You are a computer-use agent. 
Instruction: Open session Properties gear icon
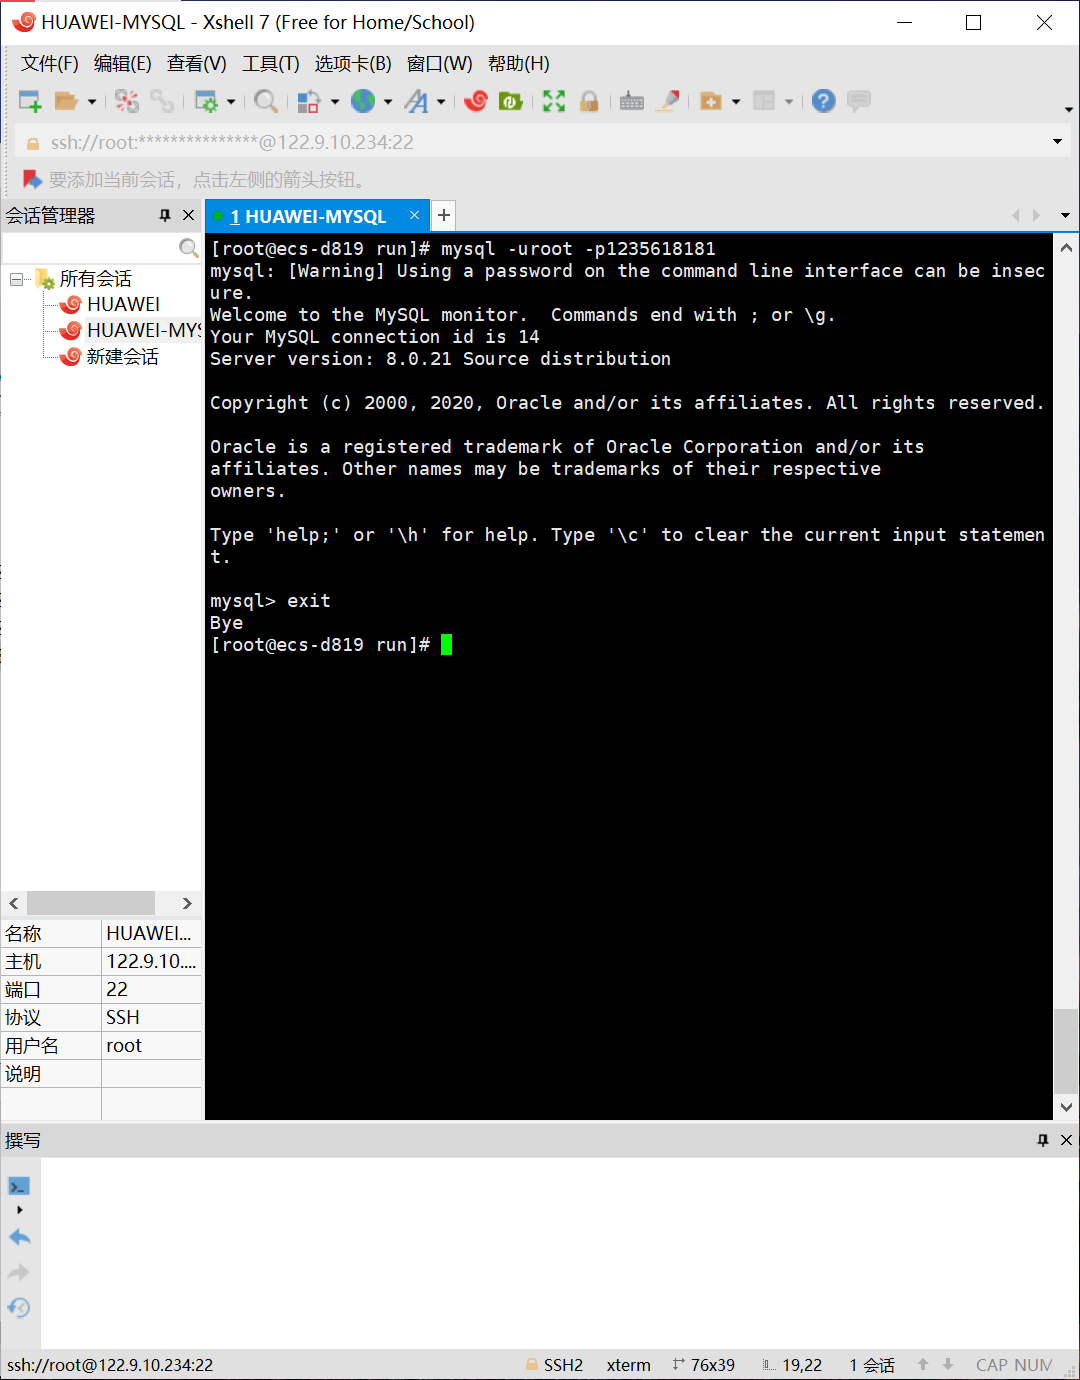point(206,101)
